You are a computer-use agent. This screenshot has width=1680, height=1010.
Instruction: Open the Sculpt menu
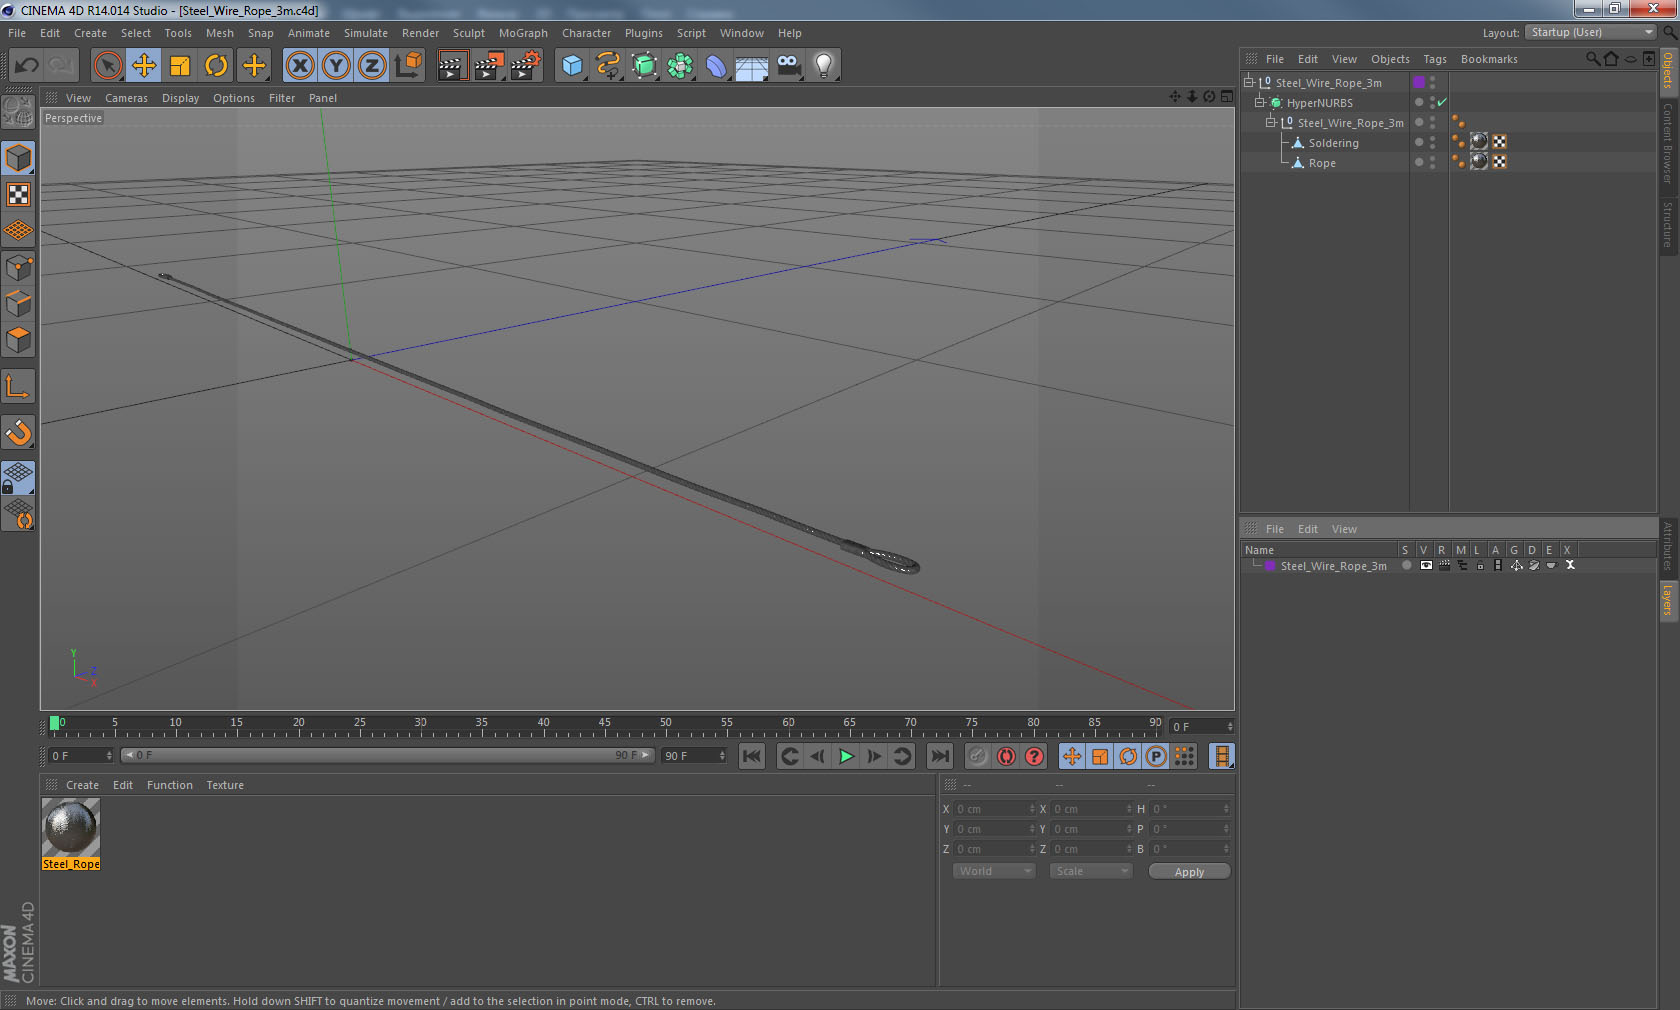(x=468, y=33)
